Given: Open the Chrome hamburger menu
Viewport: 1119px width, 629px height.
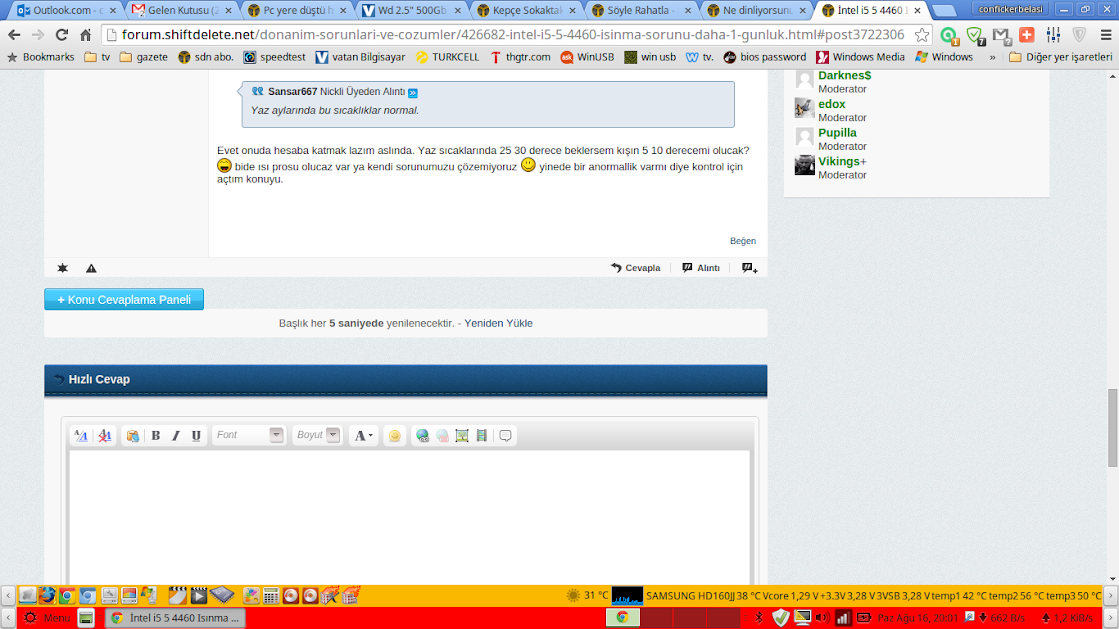Looking at the screenshot, I should pyautogui.click(x=1105, y=35).
